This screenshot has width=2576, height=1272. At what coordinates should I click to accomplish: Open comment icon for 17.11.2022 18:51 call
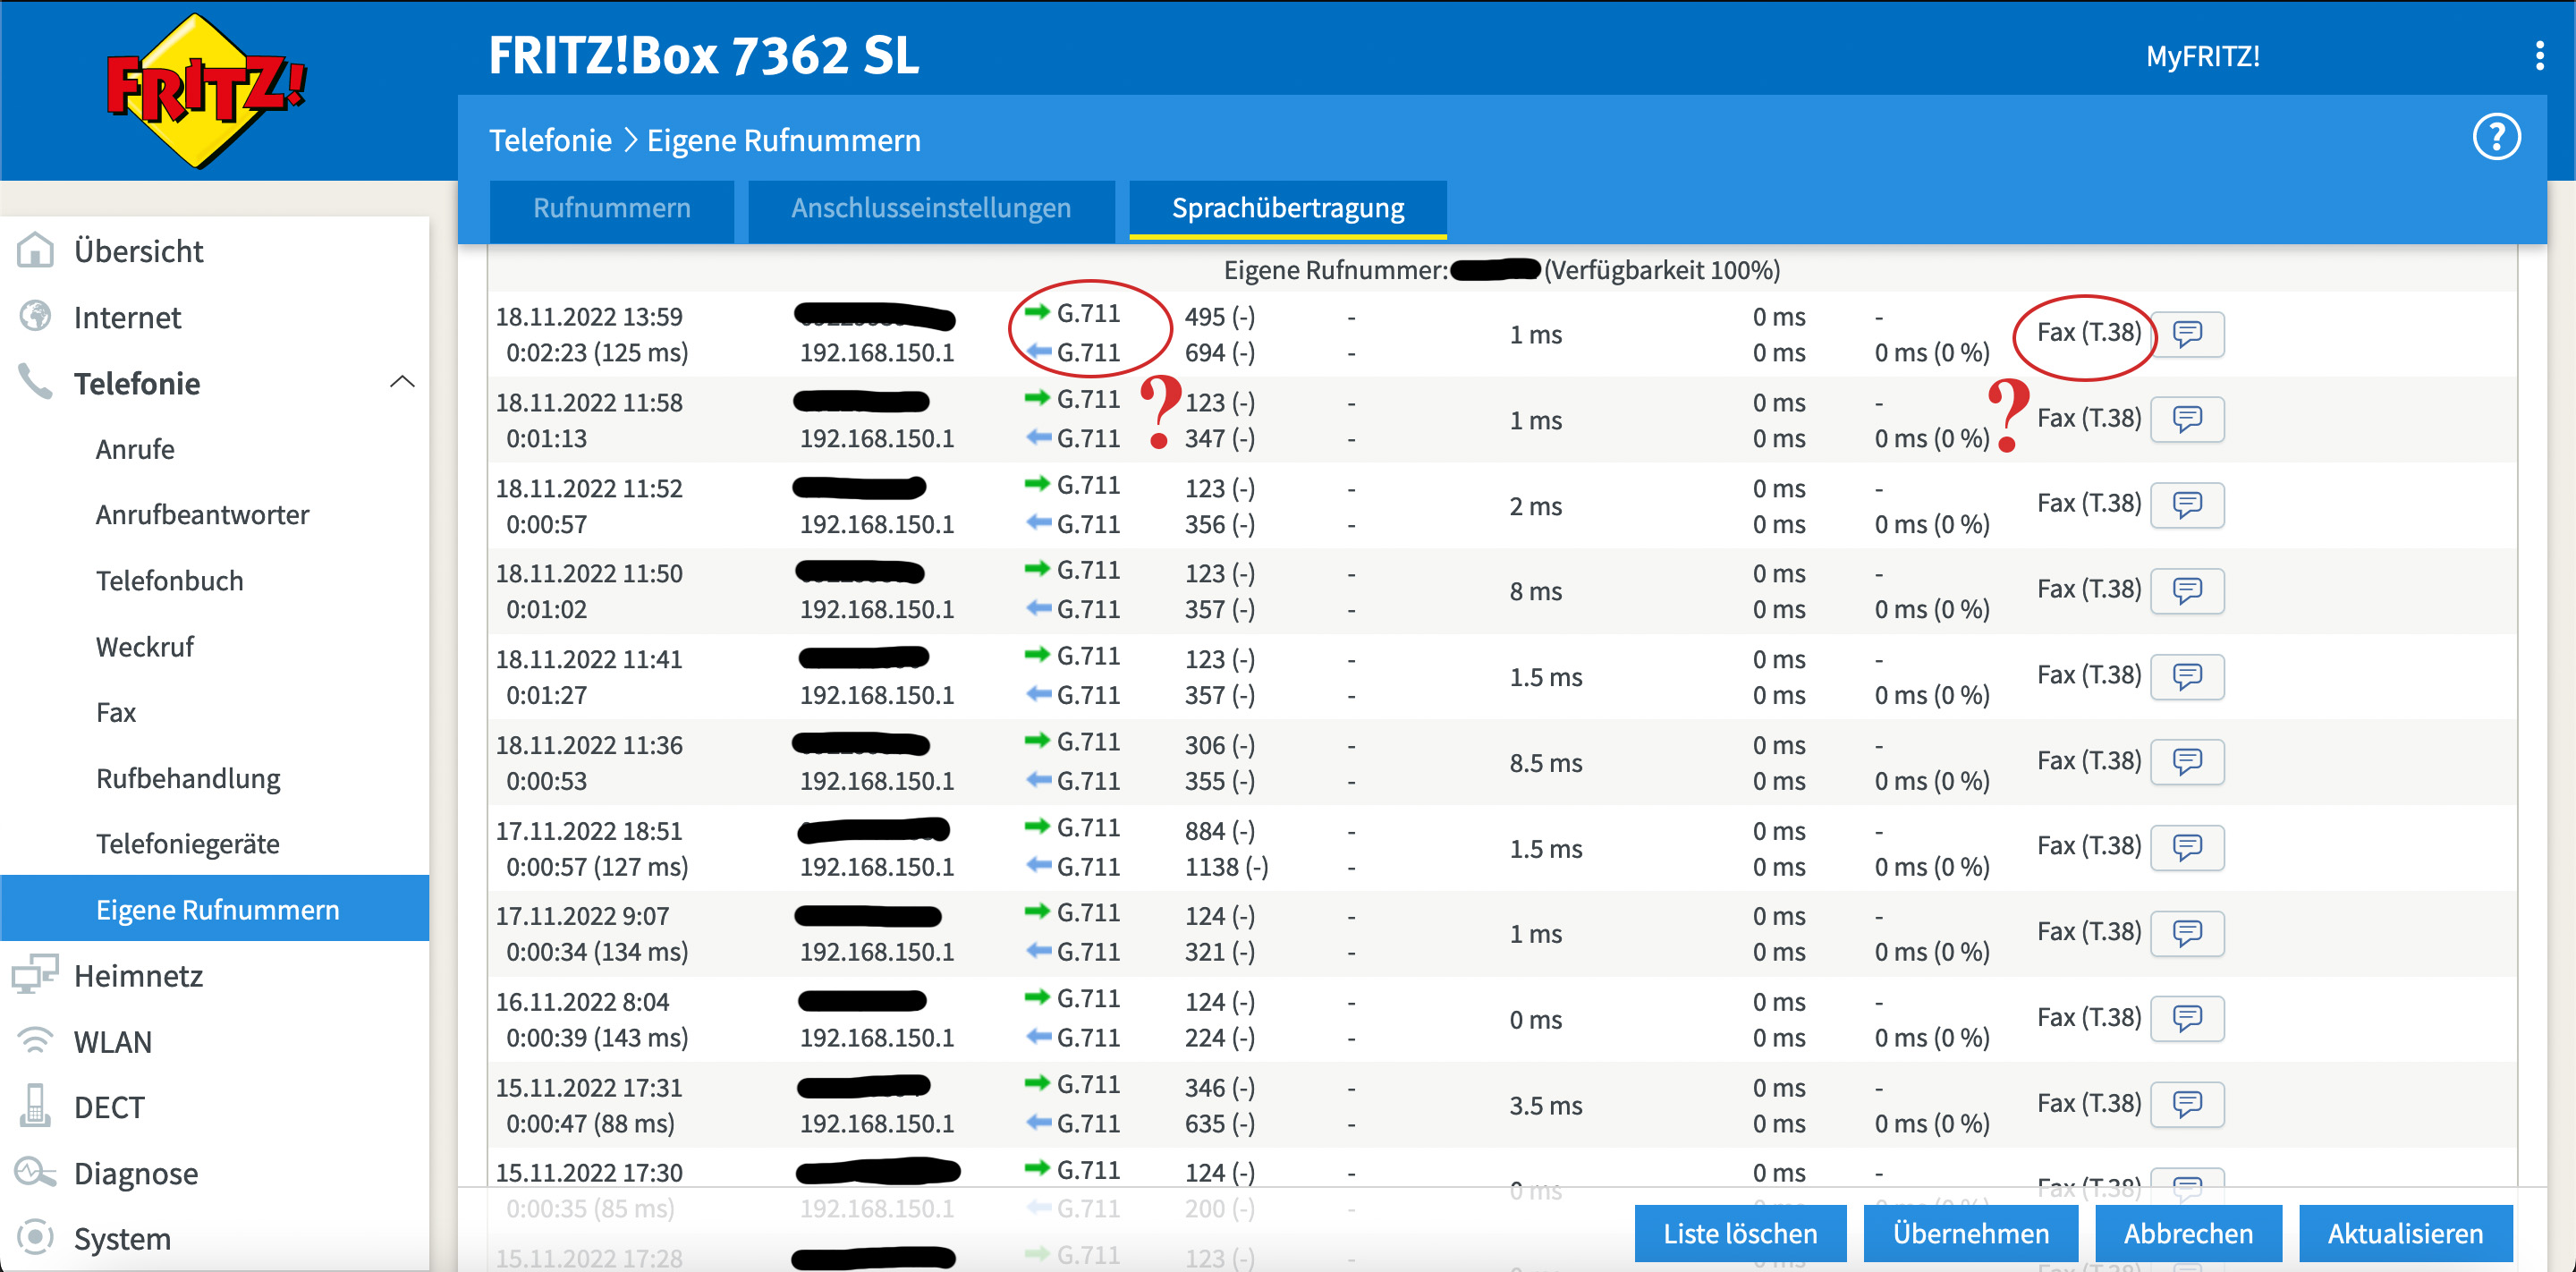[x=2187, y=848]
